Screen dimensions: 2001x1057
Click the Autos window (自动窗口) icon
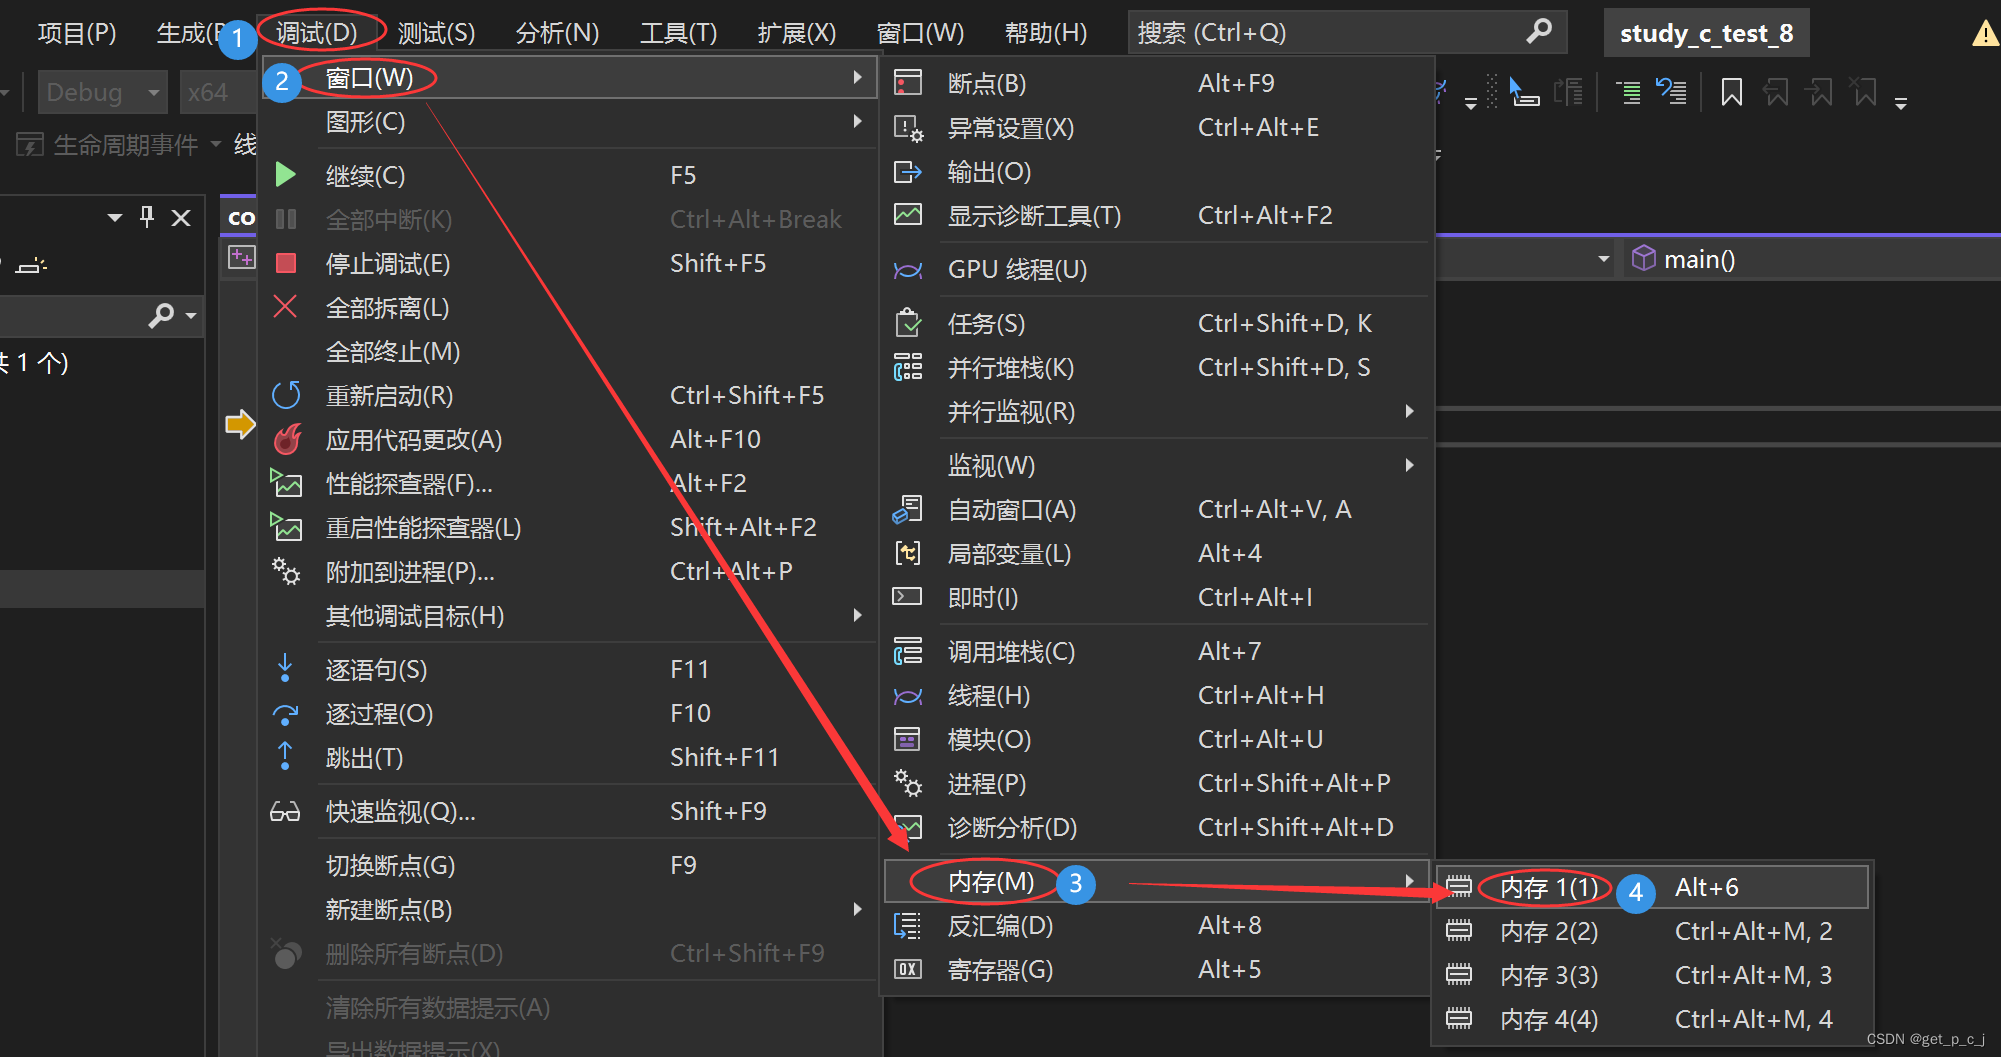coord(908,509)
